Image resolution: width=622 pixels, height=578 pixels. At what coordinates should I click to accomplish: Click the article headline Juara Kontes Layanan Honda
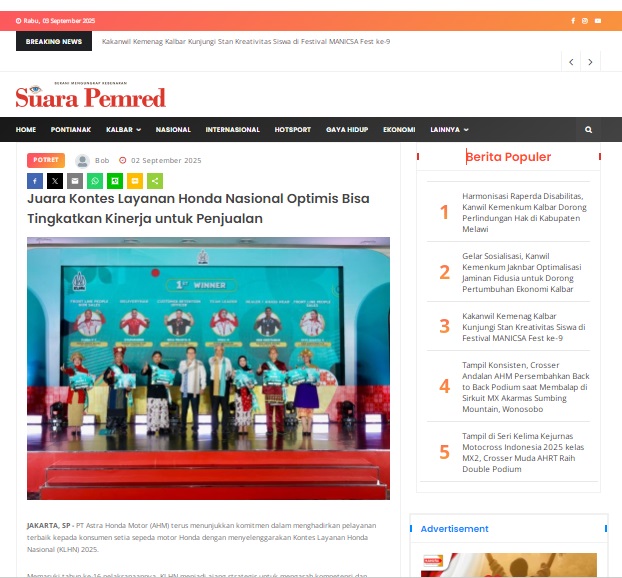tap(198, 209)
